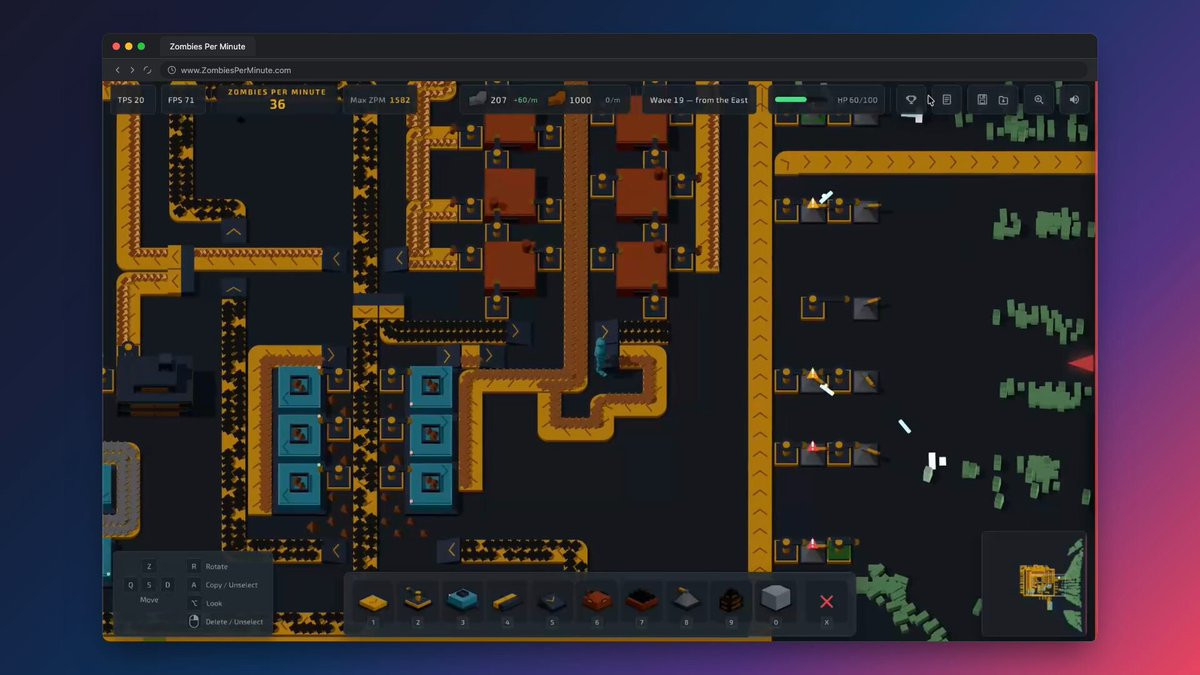Choose the gray stone cube in slot 0

point(776,601)
